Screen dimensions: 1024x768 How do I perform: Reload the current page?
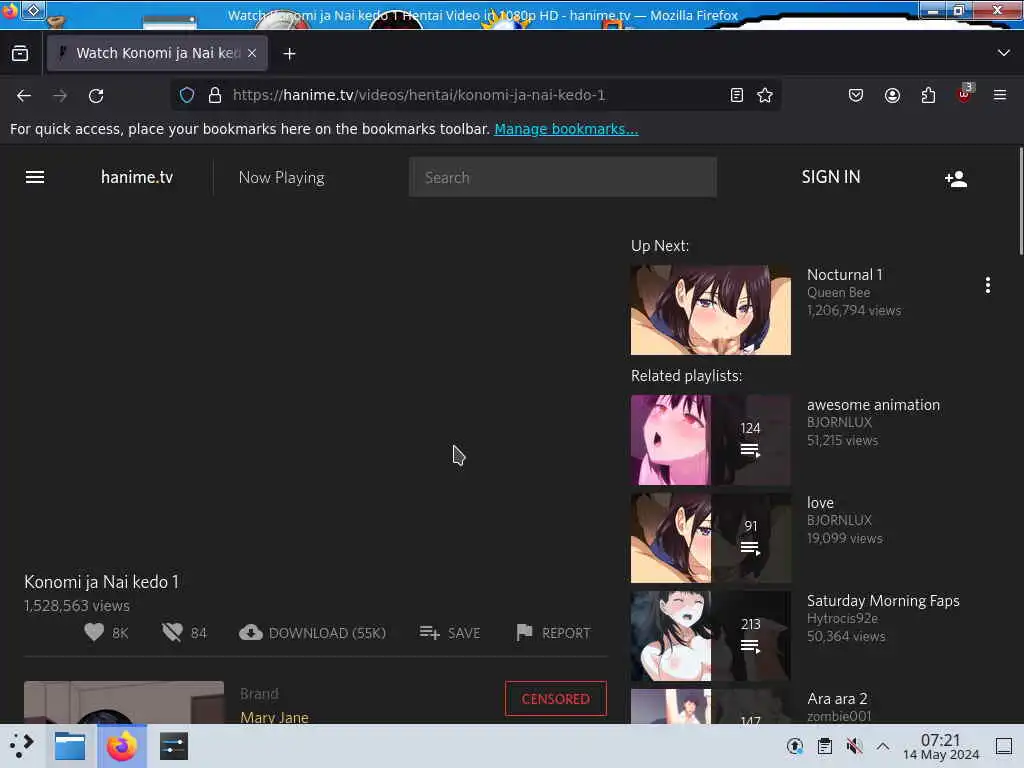[x=96, y=95]
